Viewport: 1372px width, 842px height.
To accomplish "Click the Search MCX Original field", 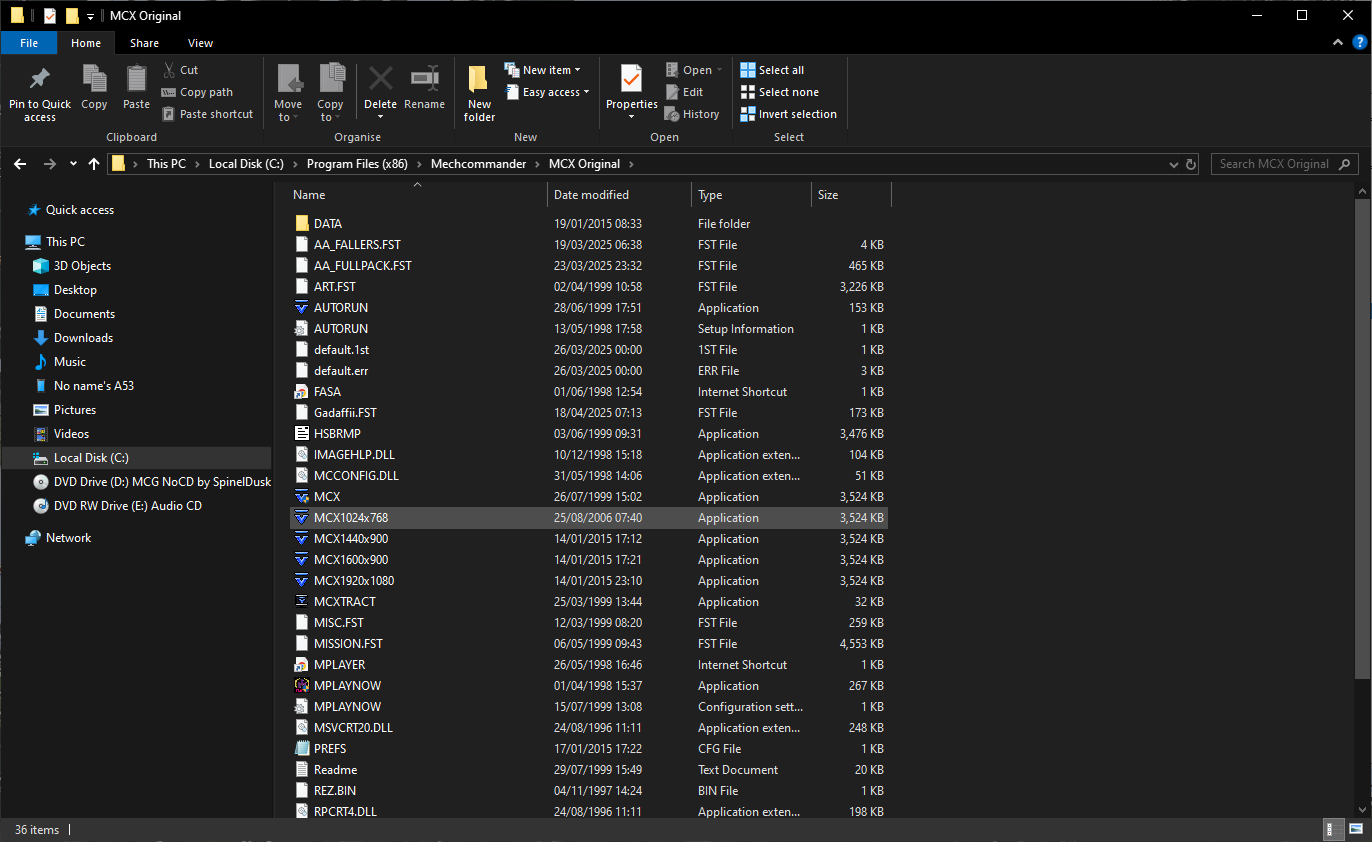I will 1275,164.
